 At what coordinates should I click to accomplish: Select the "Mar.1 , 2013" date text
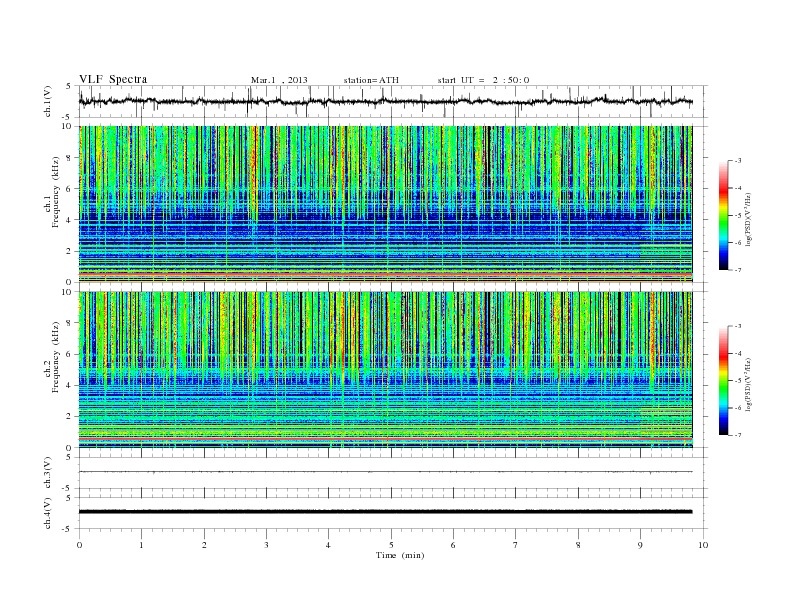279,80
